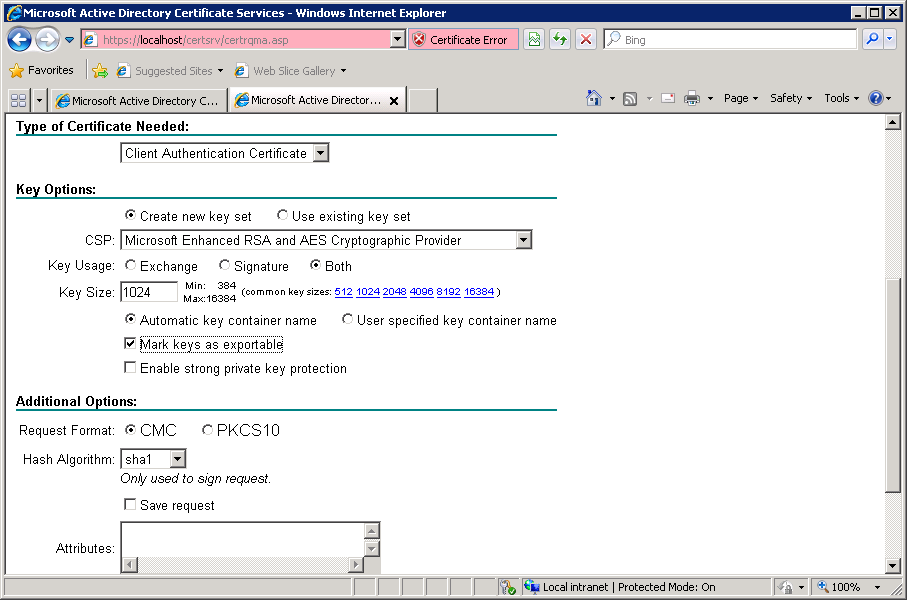Select Use existing key set radio

click(282, 215)
